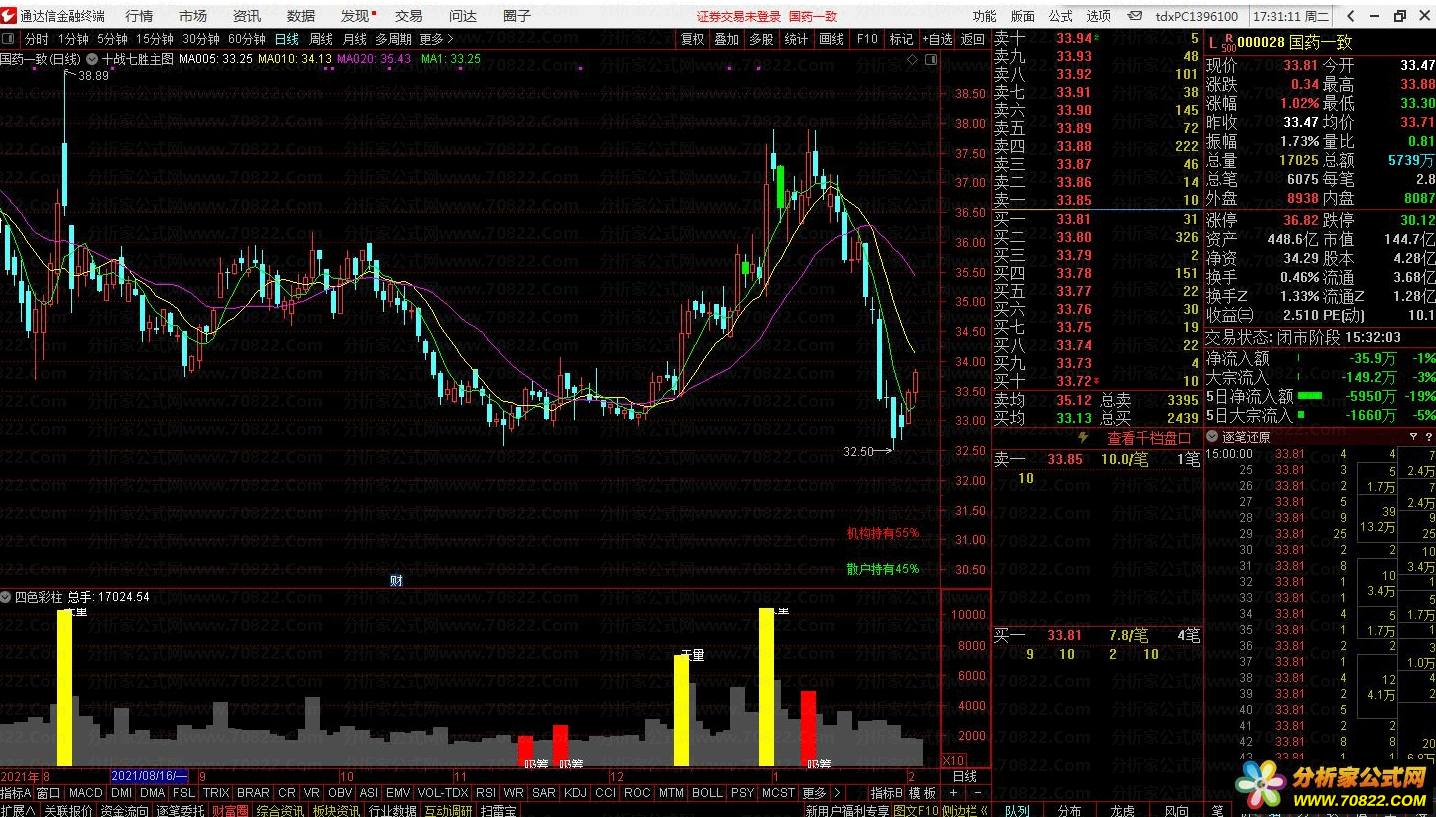Click the 财 marker on the price chart

point(396,580)
